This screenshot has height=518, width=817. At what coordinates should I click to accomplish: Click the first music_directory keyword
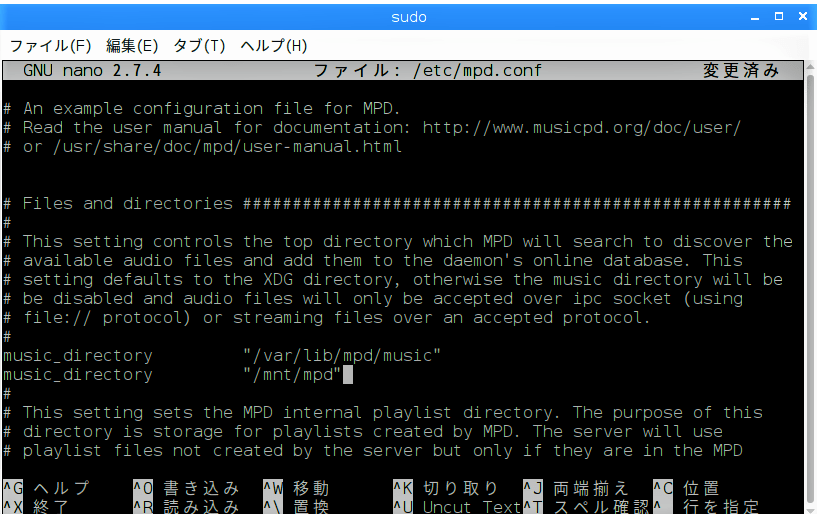[78, 356]
